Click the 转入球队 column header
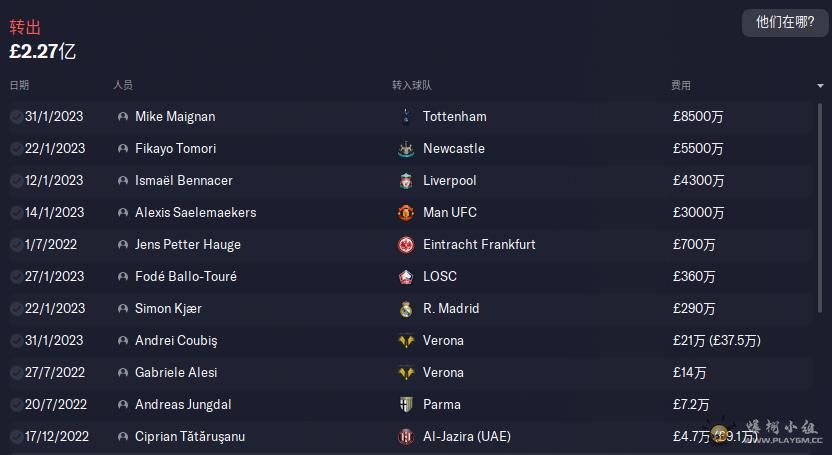 [x=412, y=85]
